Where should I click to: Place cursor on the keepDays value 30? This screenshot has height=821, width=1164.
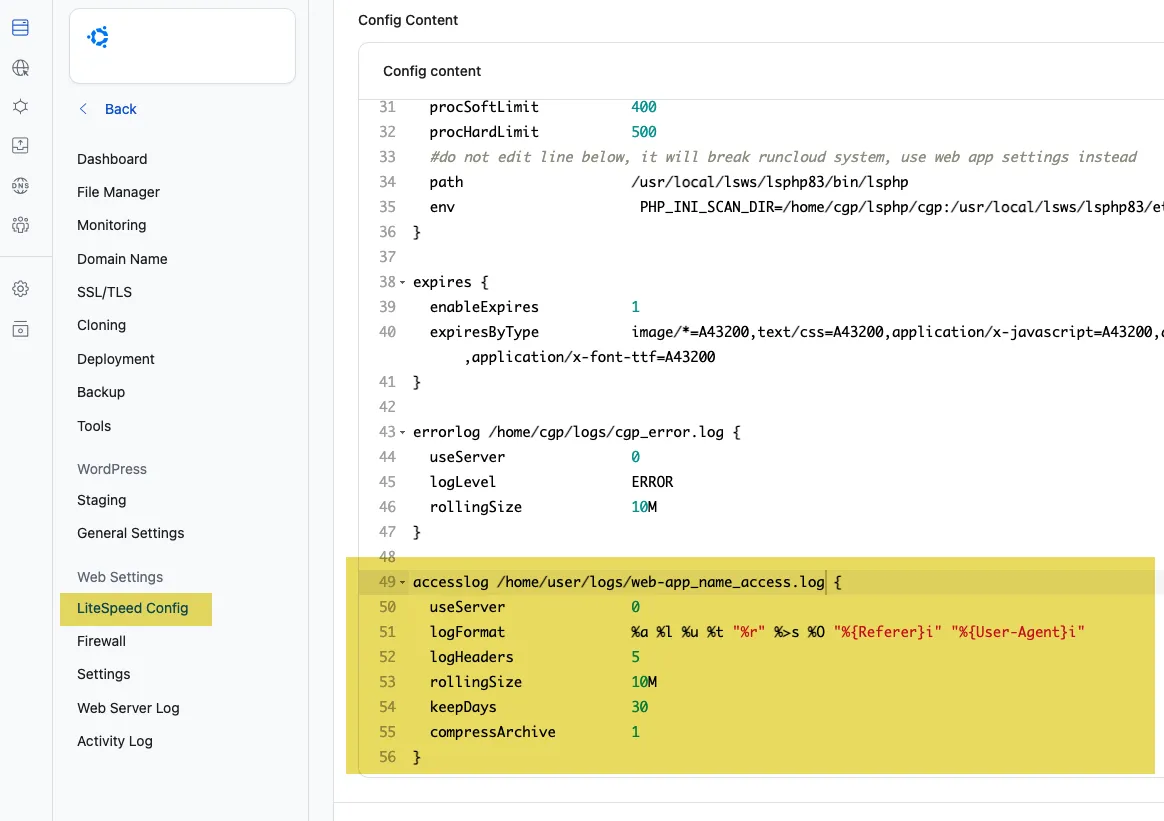(640, 707)
